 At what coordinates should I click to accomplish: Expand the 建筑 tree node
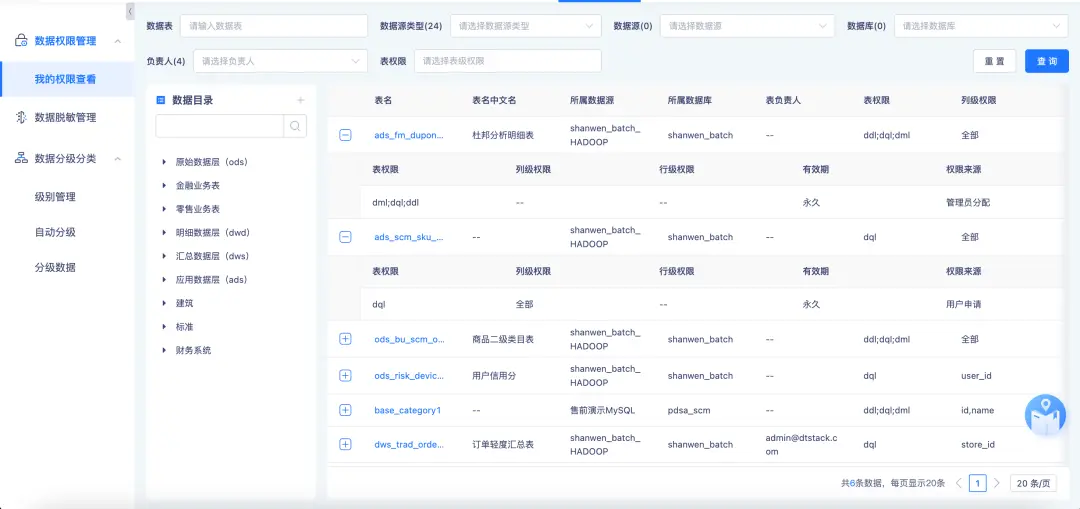(164, 303)
